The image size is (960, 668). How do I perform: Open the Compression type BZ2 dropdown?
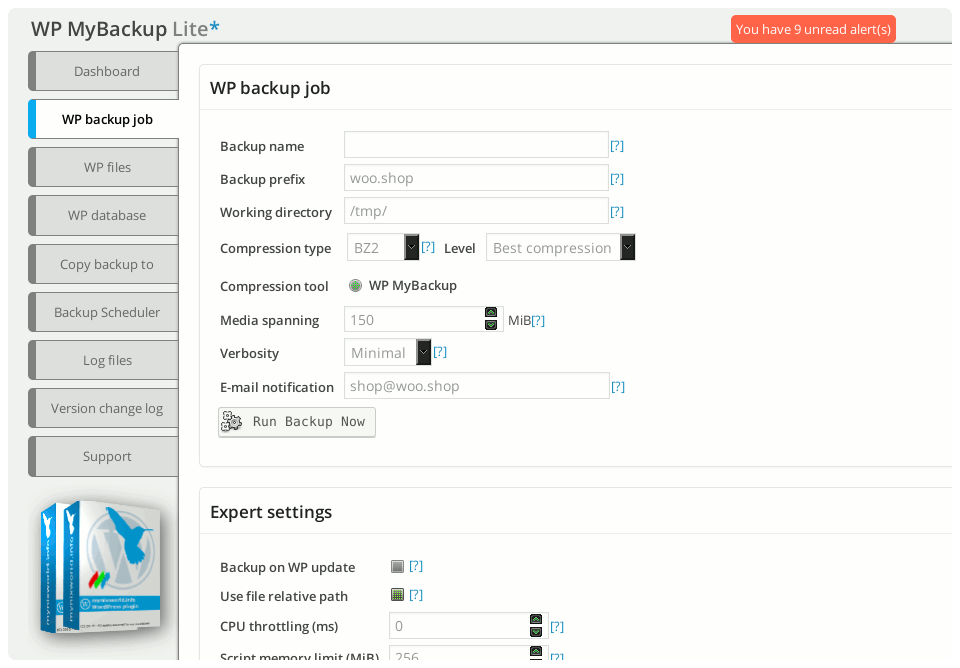[383, 247]
